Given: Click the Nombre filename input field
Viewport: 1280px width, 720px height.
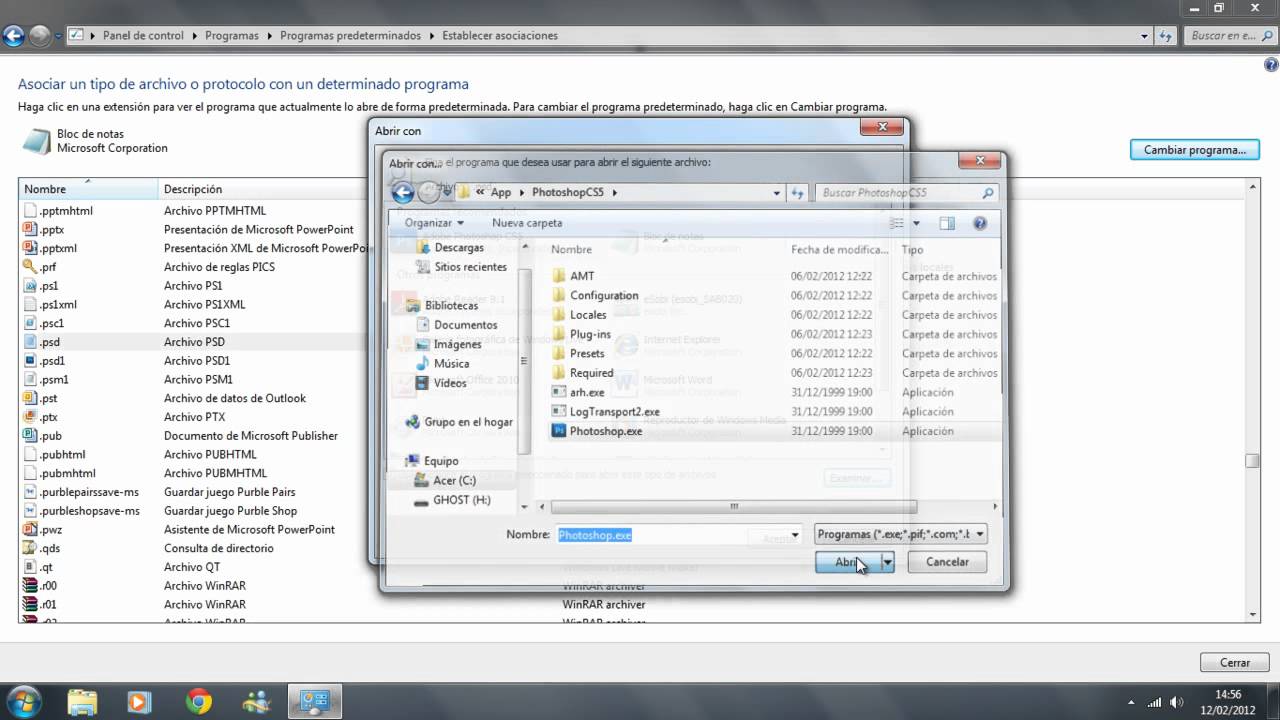Looking at the screenshot, I should pyautogui.click(x=678, y=535).
